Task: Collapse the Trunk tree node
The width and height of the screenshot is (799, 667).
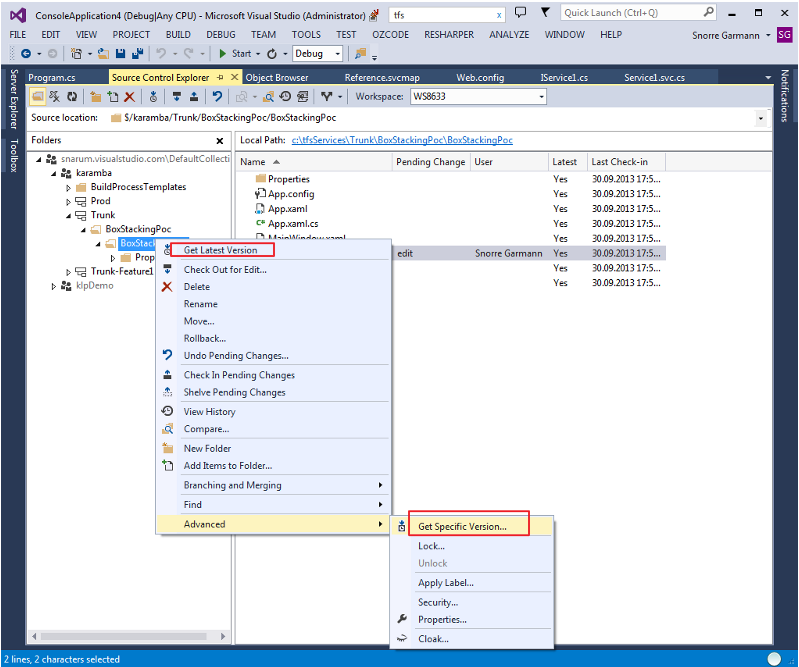Action: coord(68,216)
